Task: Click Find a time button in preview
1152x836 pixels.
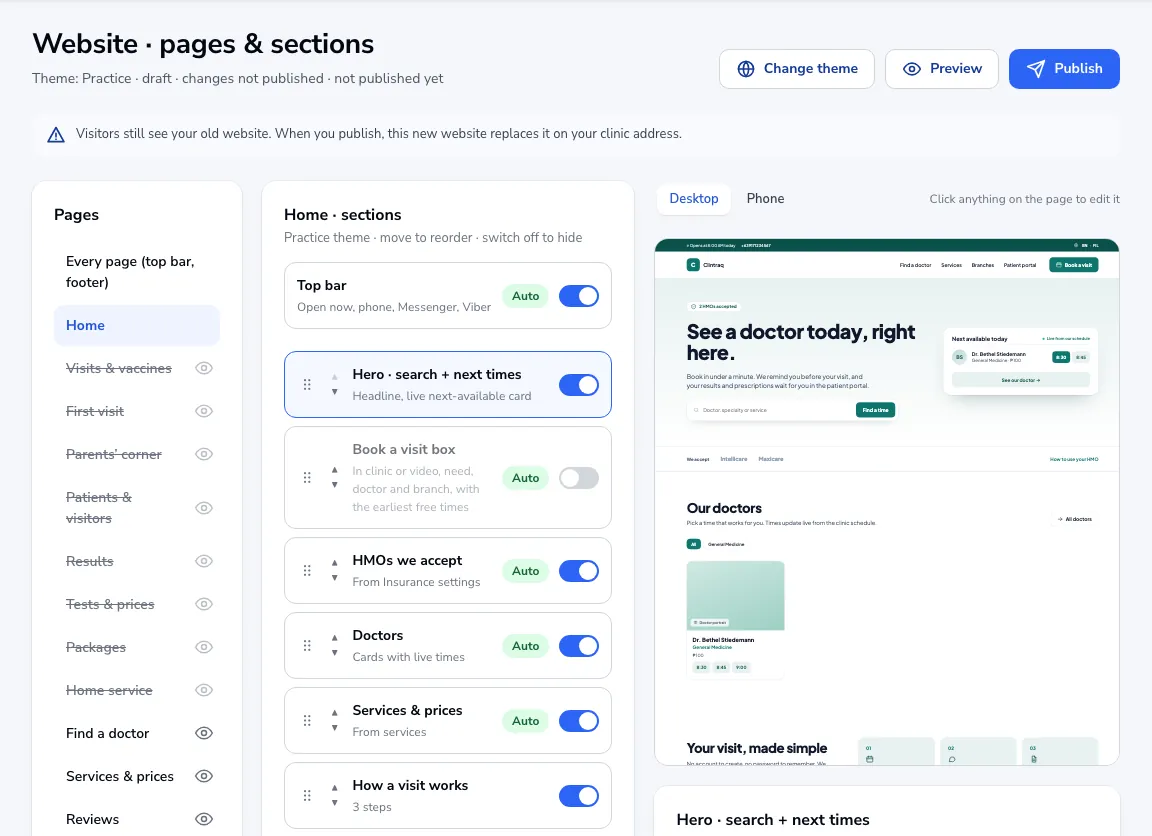Action: coord(875,410)
